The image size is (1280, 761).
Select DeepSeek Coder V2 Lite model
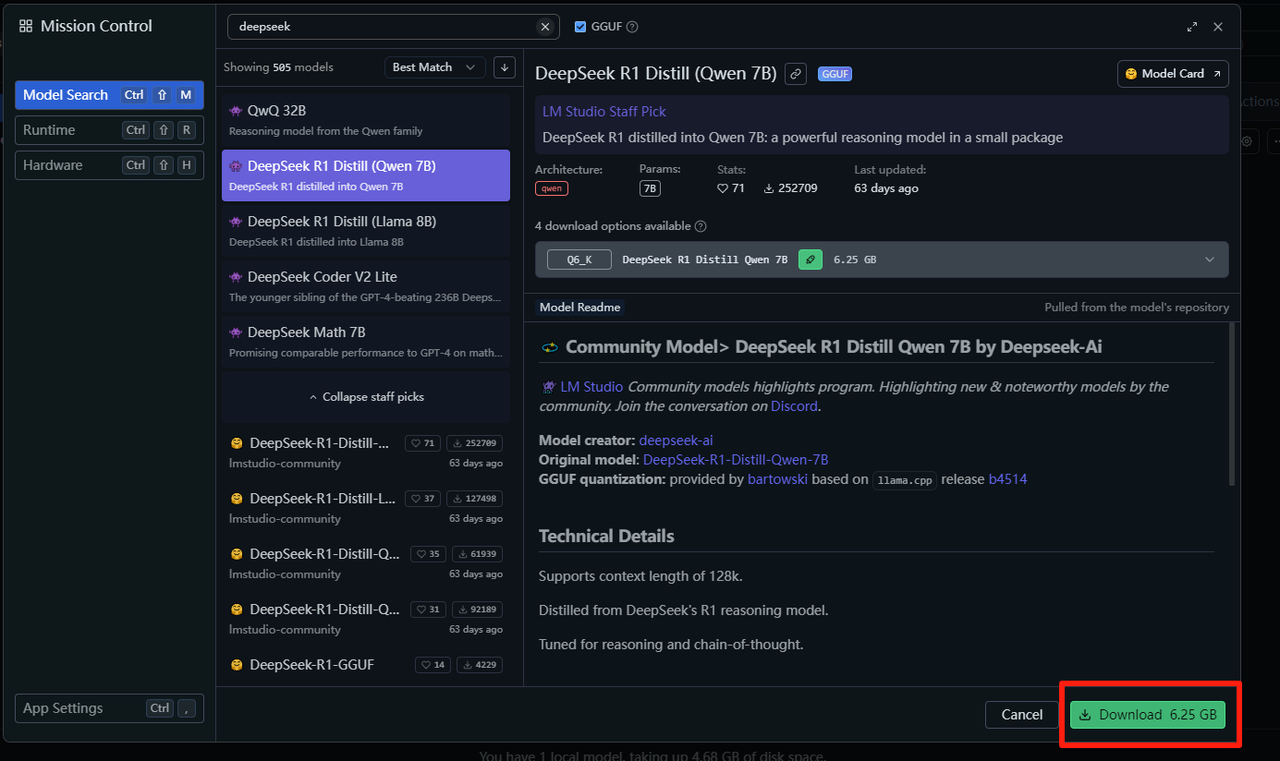click(x=366, y=286)
